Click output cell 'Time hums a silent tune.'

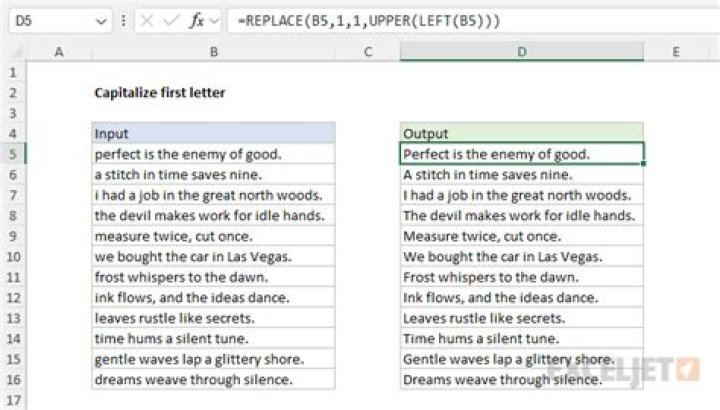click(x=522, y=338)
